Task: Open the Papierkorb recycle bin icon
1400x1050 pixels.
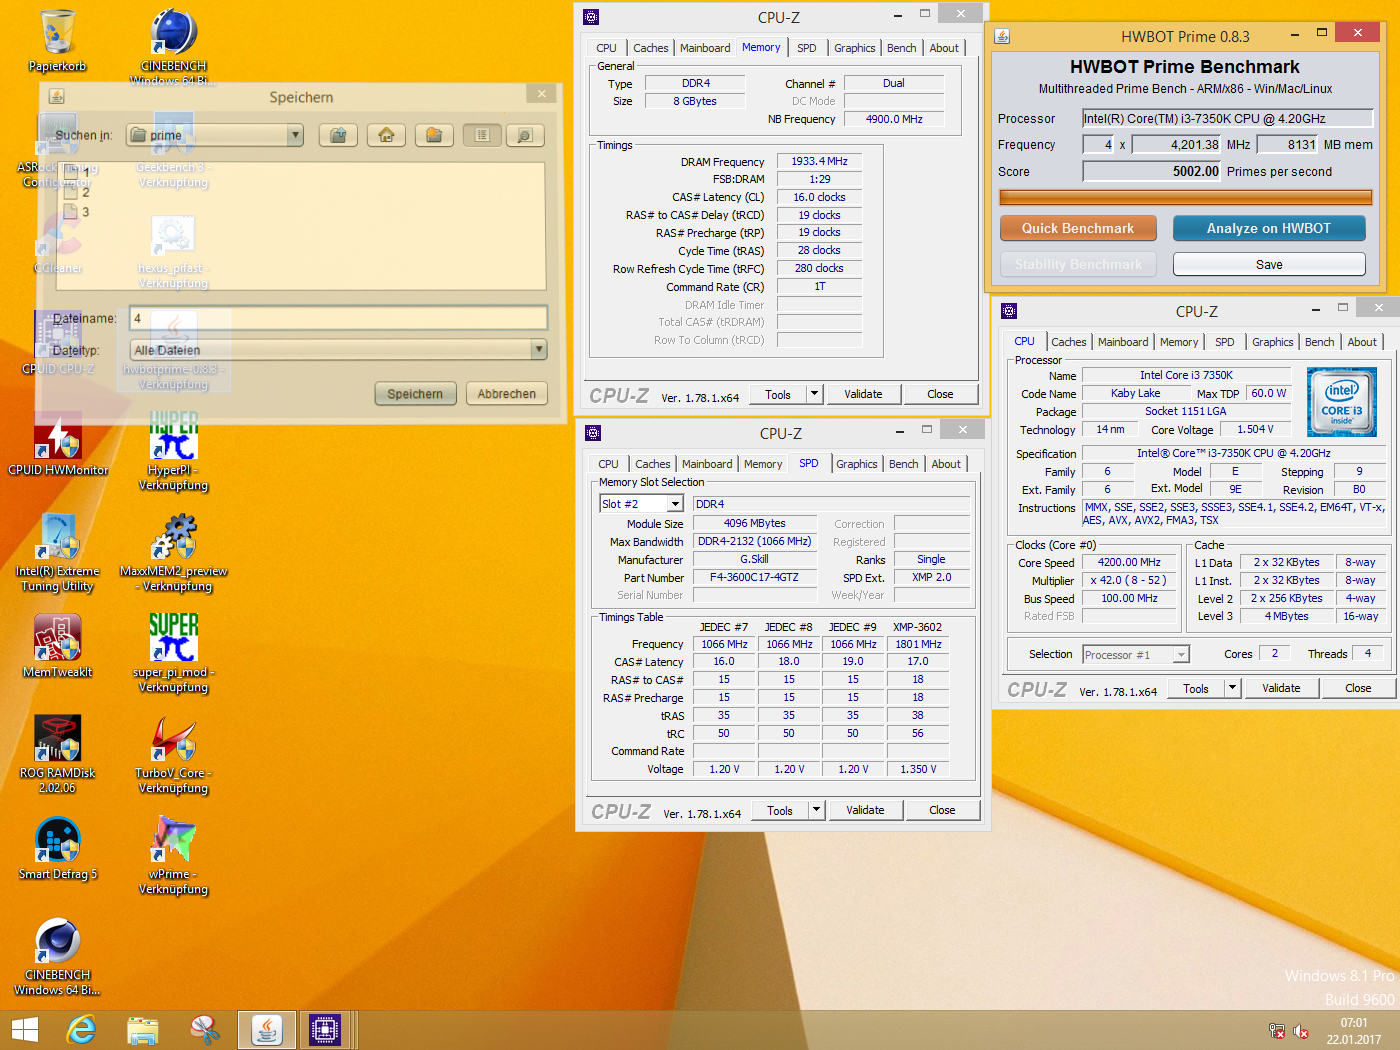Action: pos(58,40)
